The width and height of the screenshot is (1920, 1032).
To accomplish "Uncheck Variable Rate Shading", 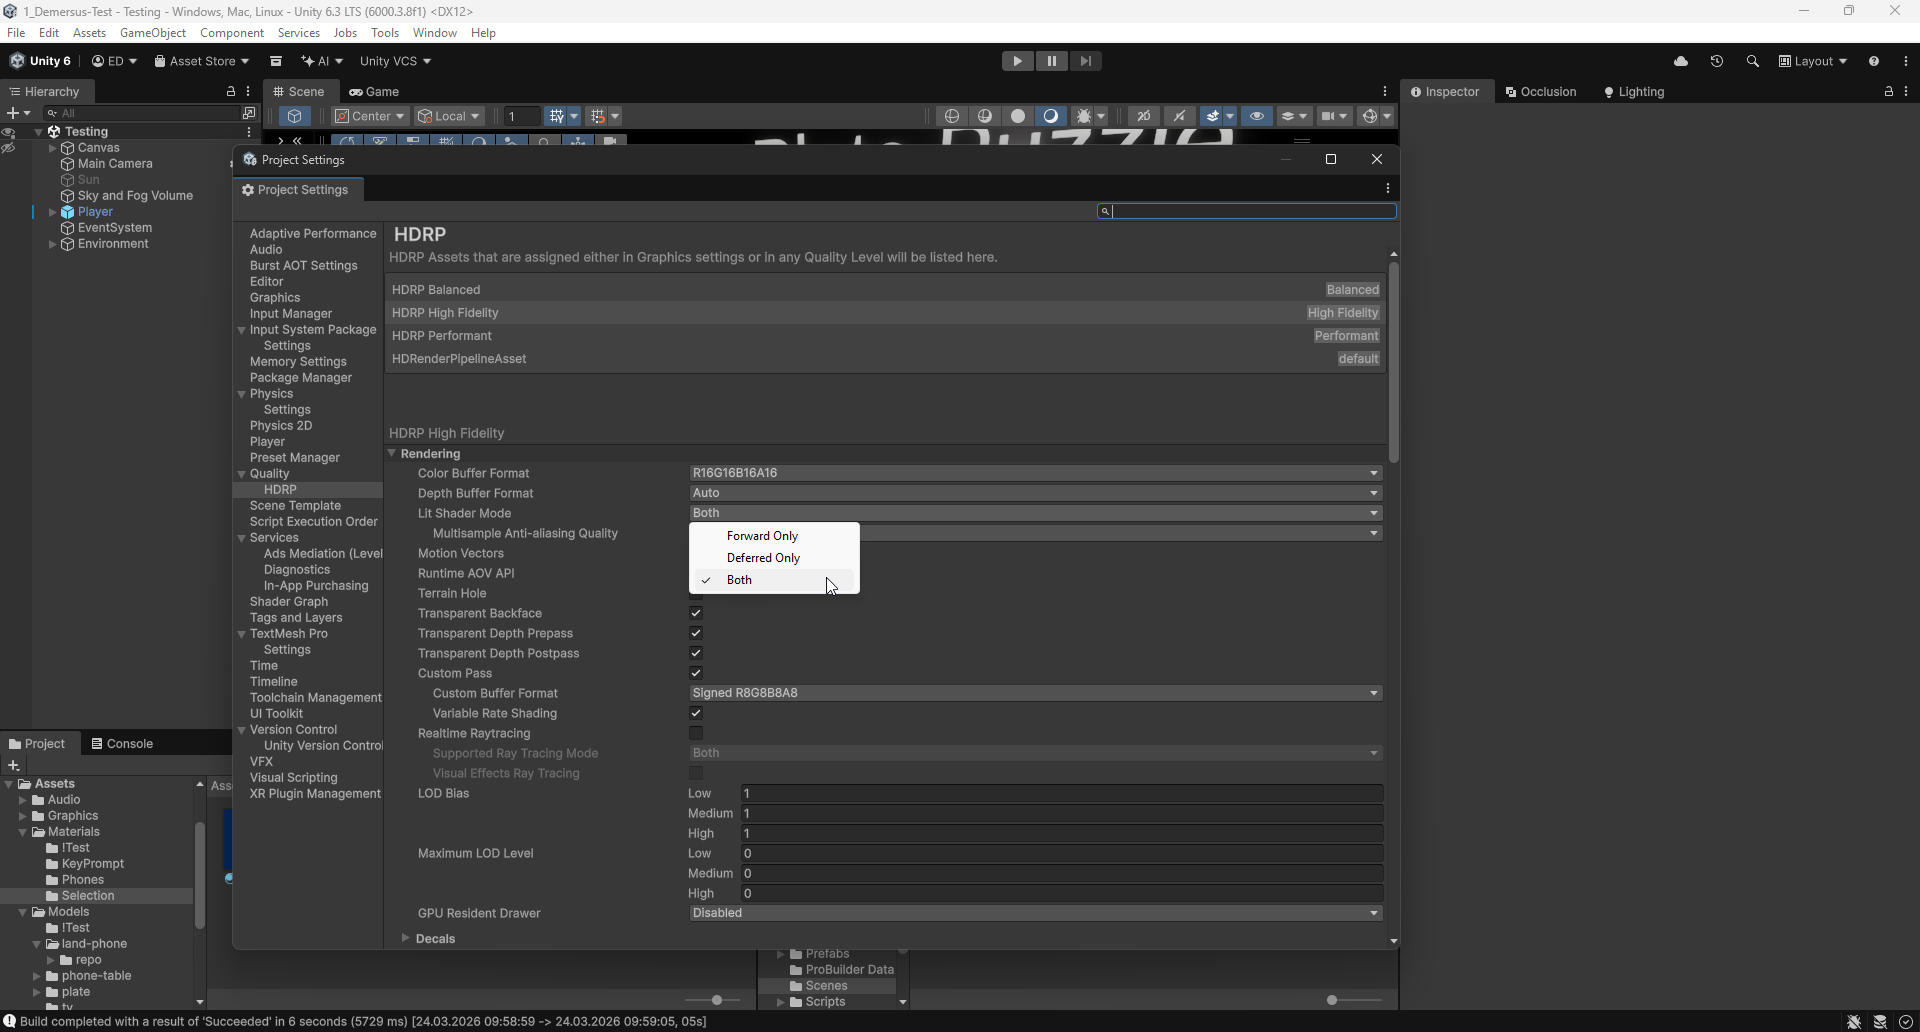I will [696, 713].
